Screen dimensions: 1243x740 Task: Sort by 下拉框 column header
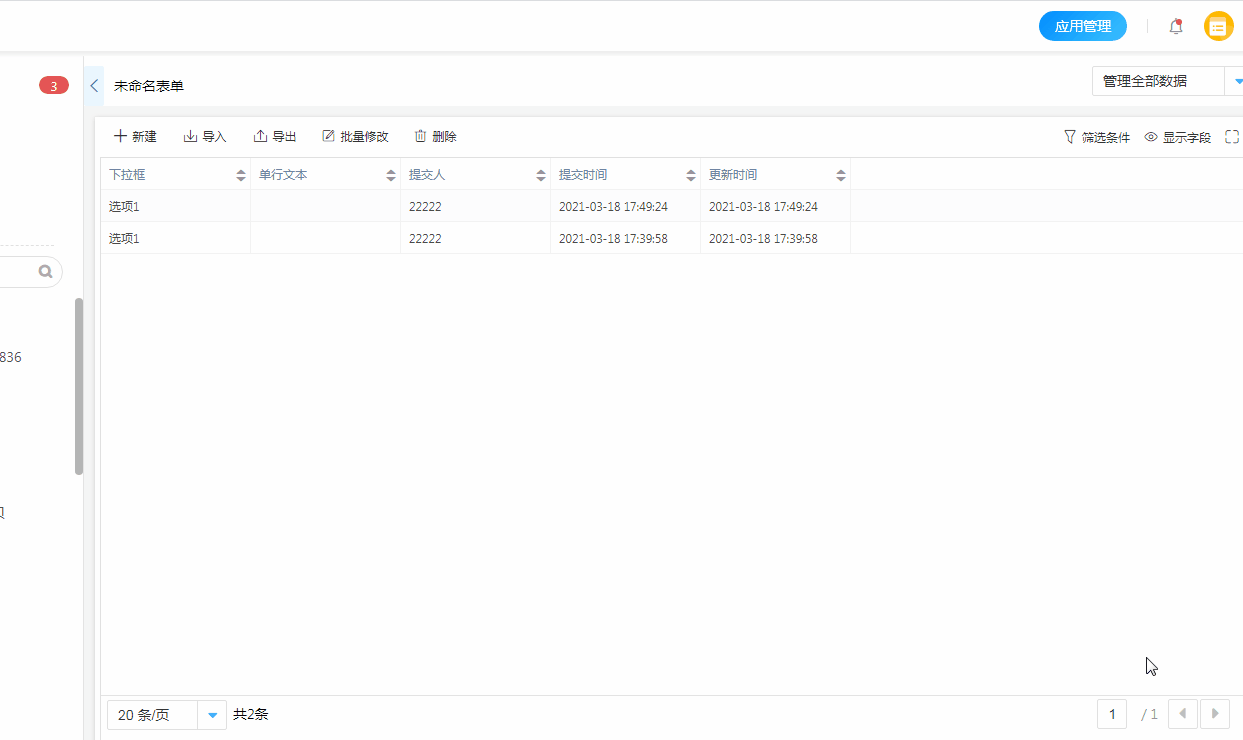pos(241,175)
